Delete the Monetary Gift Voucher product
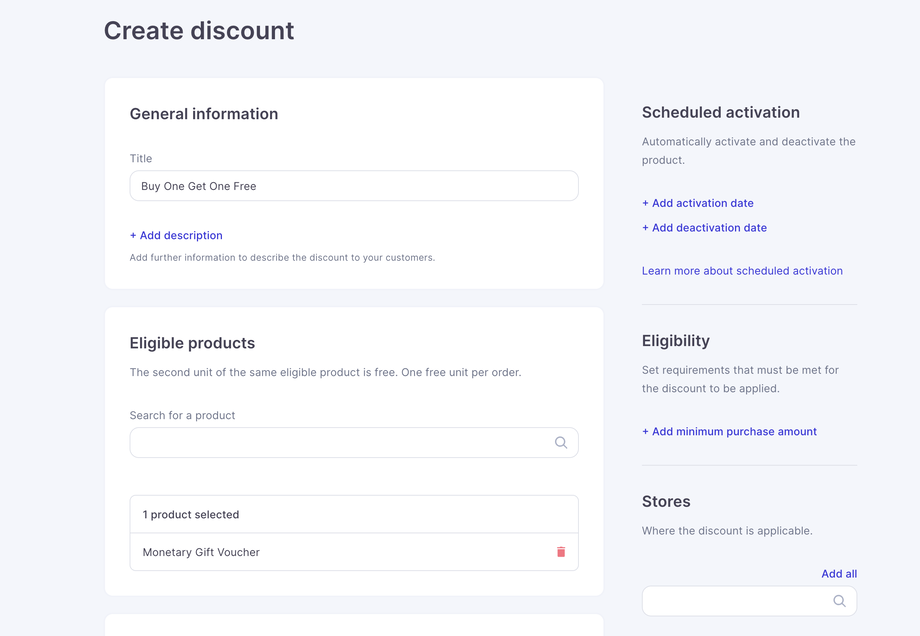Screen dimensions: 920x636 [561, 552]
